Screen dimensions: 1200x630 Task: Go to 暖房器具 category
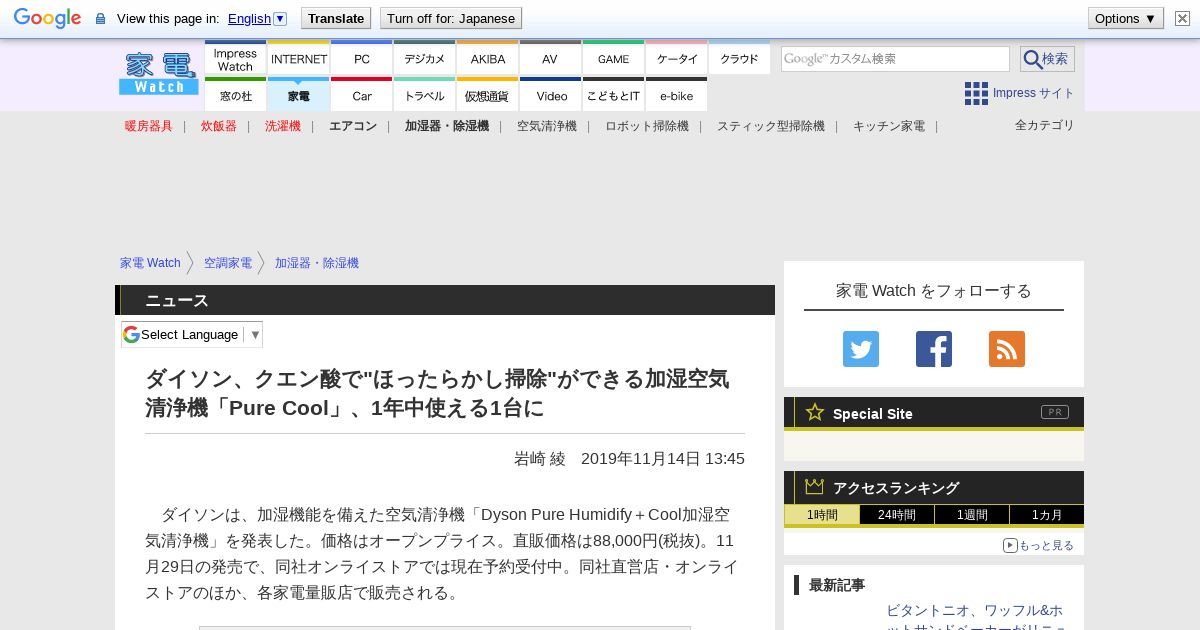149,126
